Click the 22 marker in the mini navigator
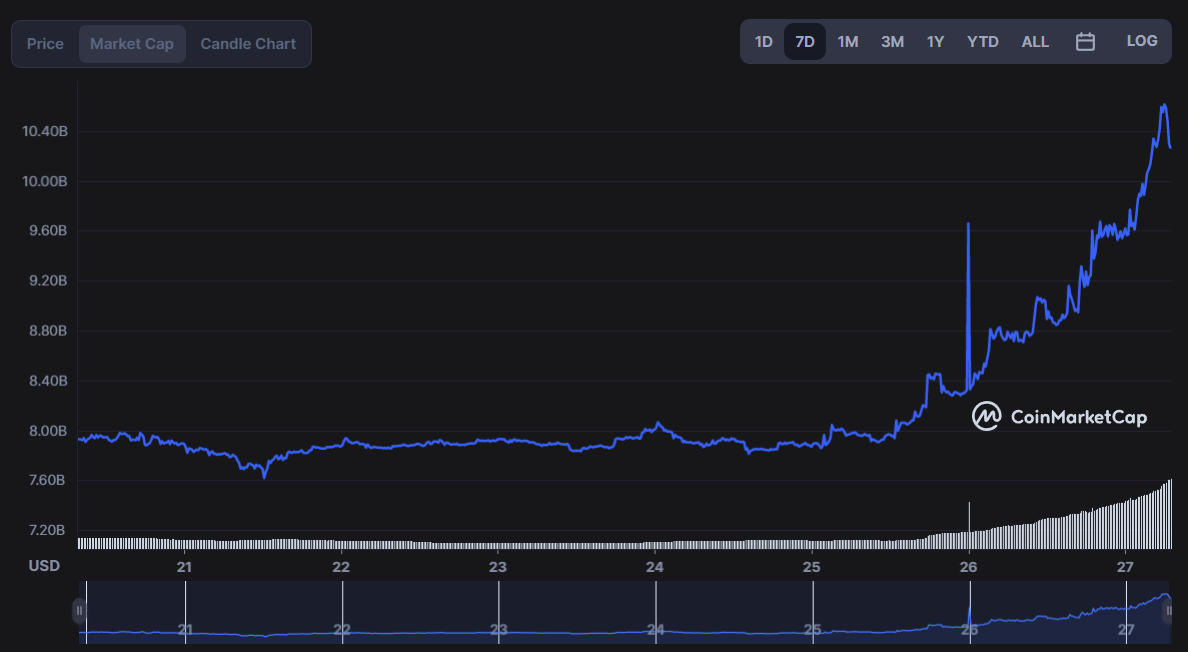This screenshot has height=652, width=1188. pyautogui.click(x=342, y=629)
